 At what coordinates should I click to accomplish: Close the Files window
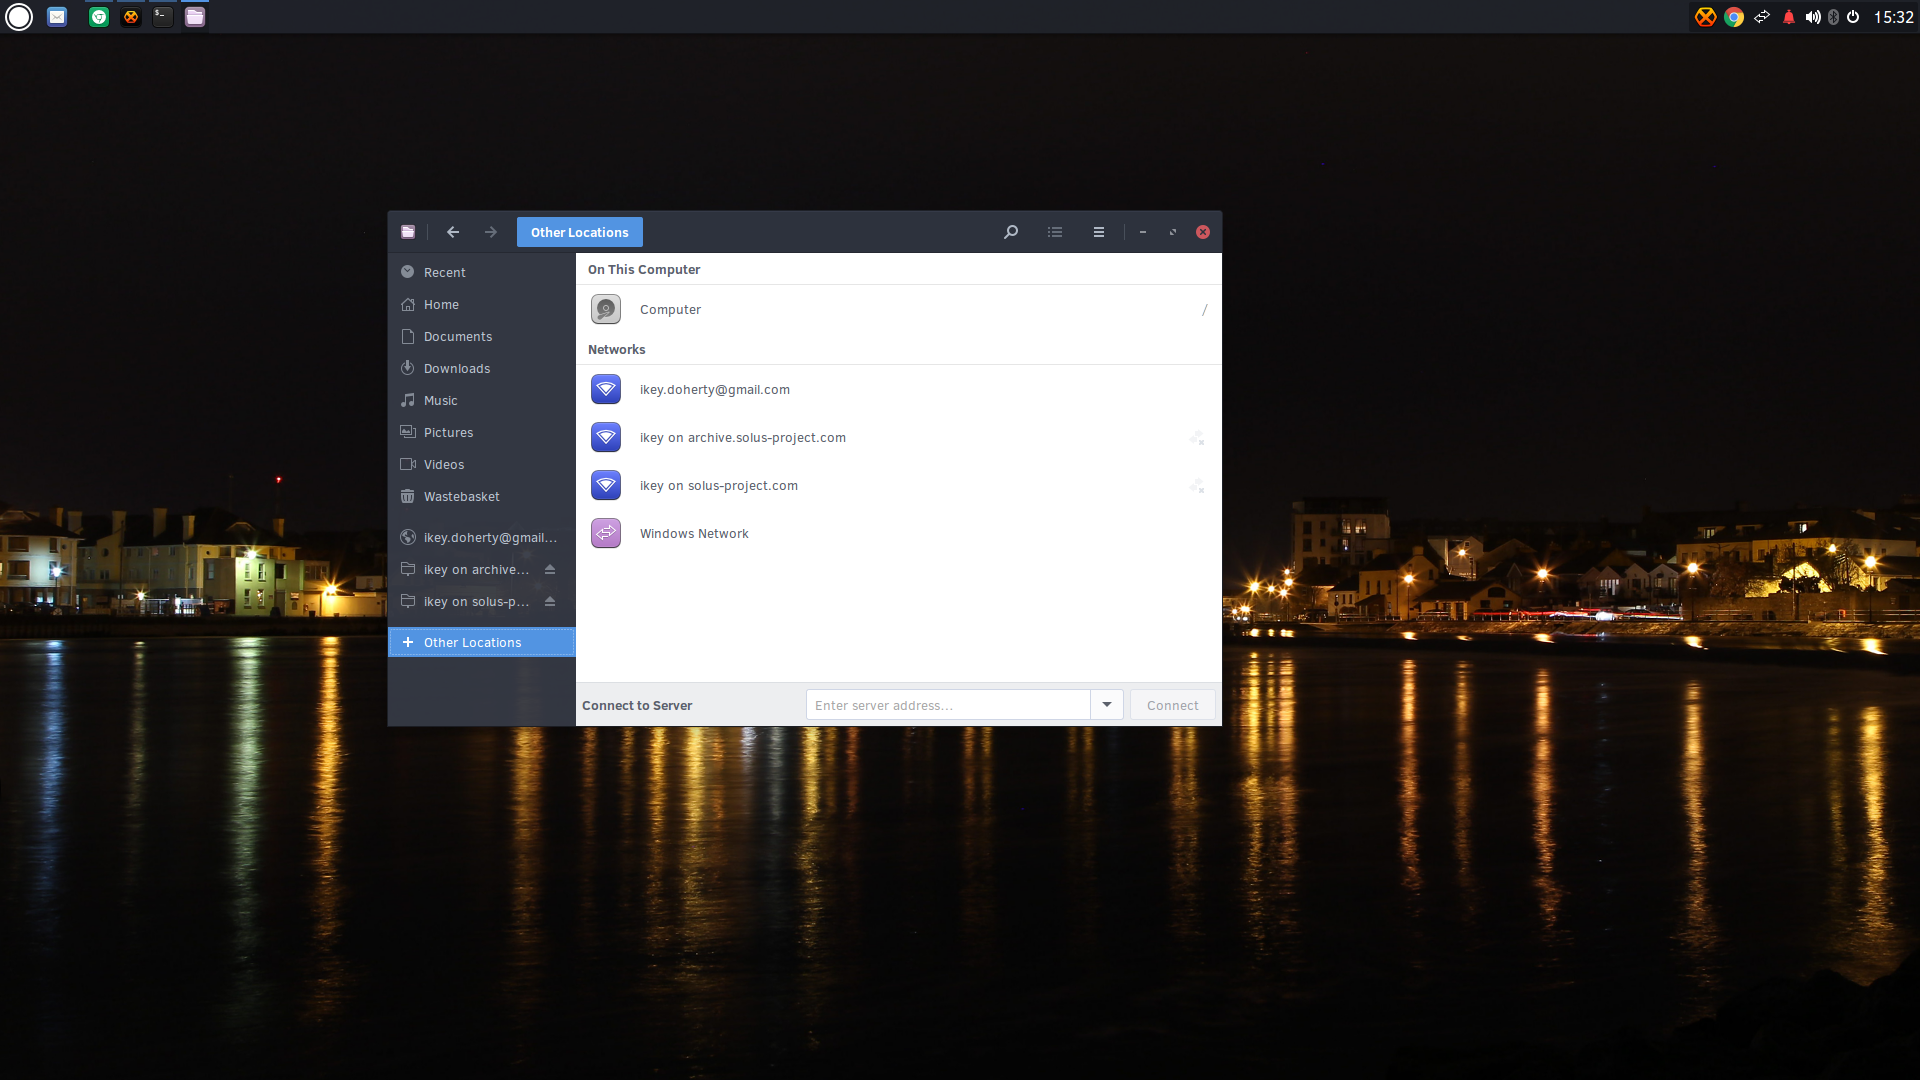(x=1203, y=232)
